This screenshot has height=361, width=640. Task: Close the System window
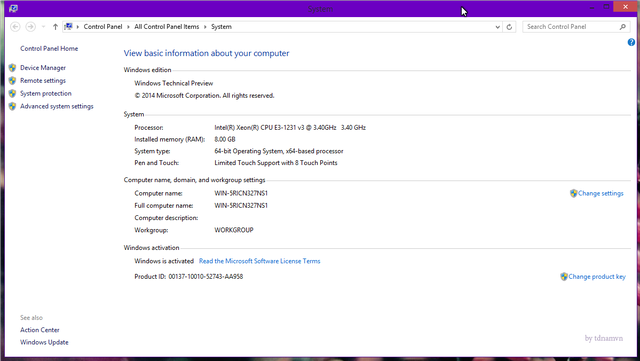[x=625, y=7]
